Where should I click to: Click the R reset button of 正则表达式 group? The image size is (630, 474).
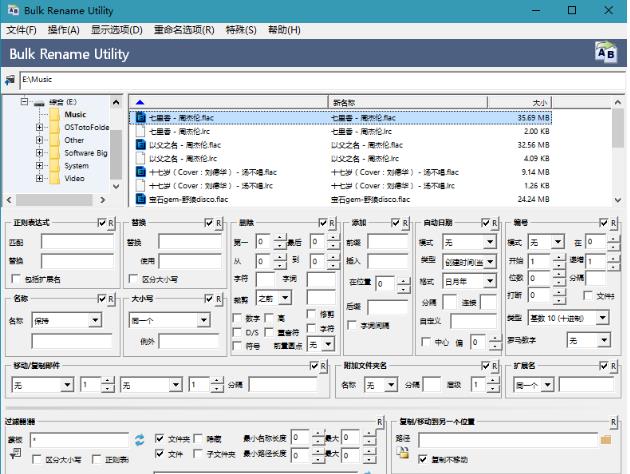(111, 223)
